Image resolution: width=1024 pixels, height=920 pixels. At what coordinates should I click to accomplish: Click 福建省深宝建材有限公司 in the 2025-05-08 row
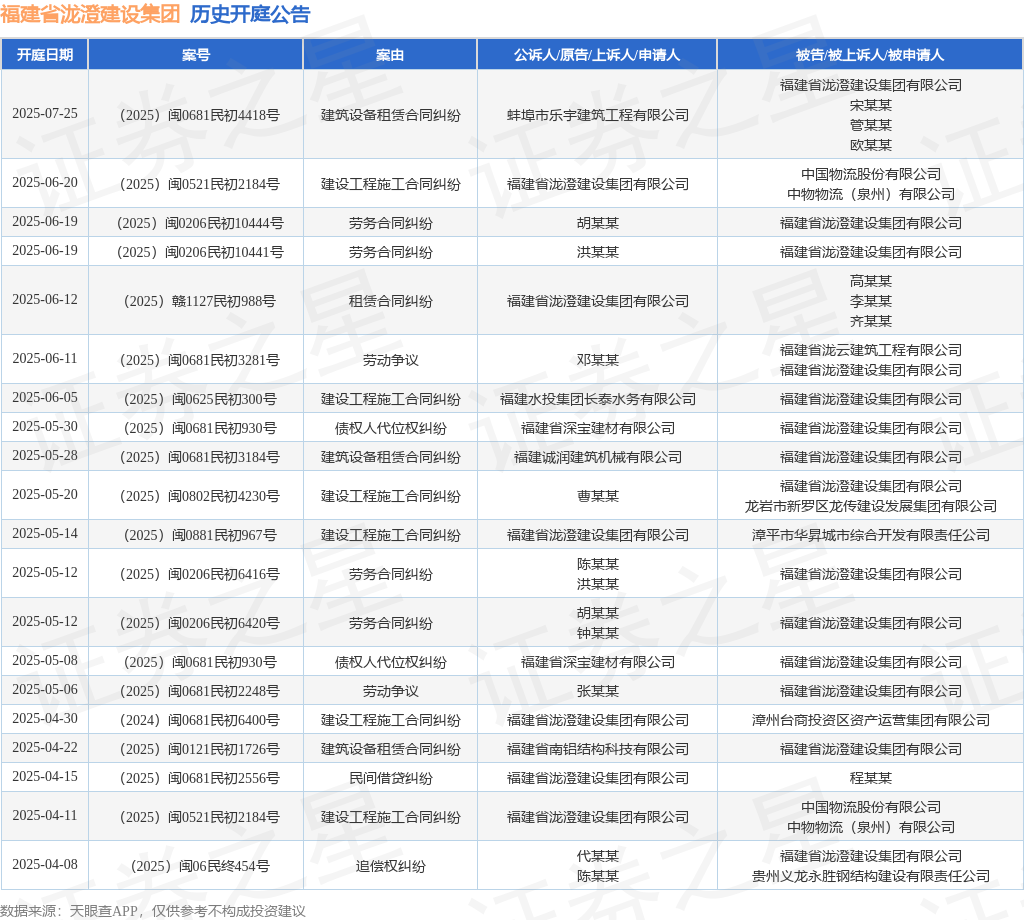pyautogui.click(x=598, y=662)
